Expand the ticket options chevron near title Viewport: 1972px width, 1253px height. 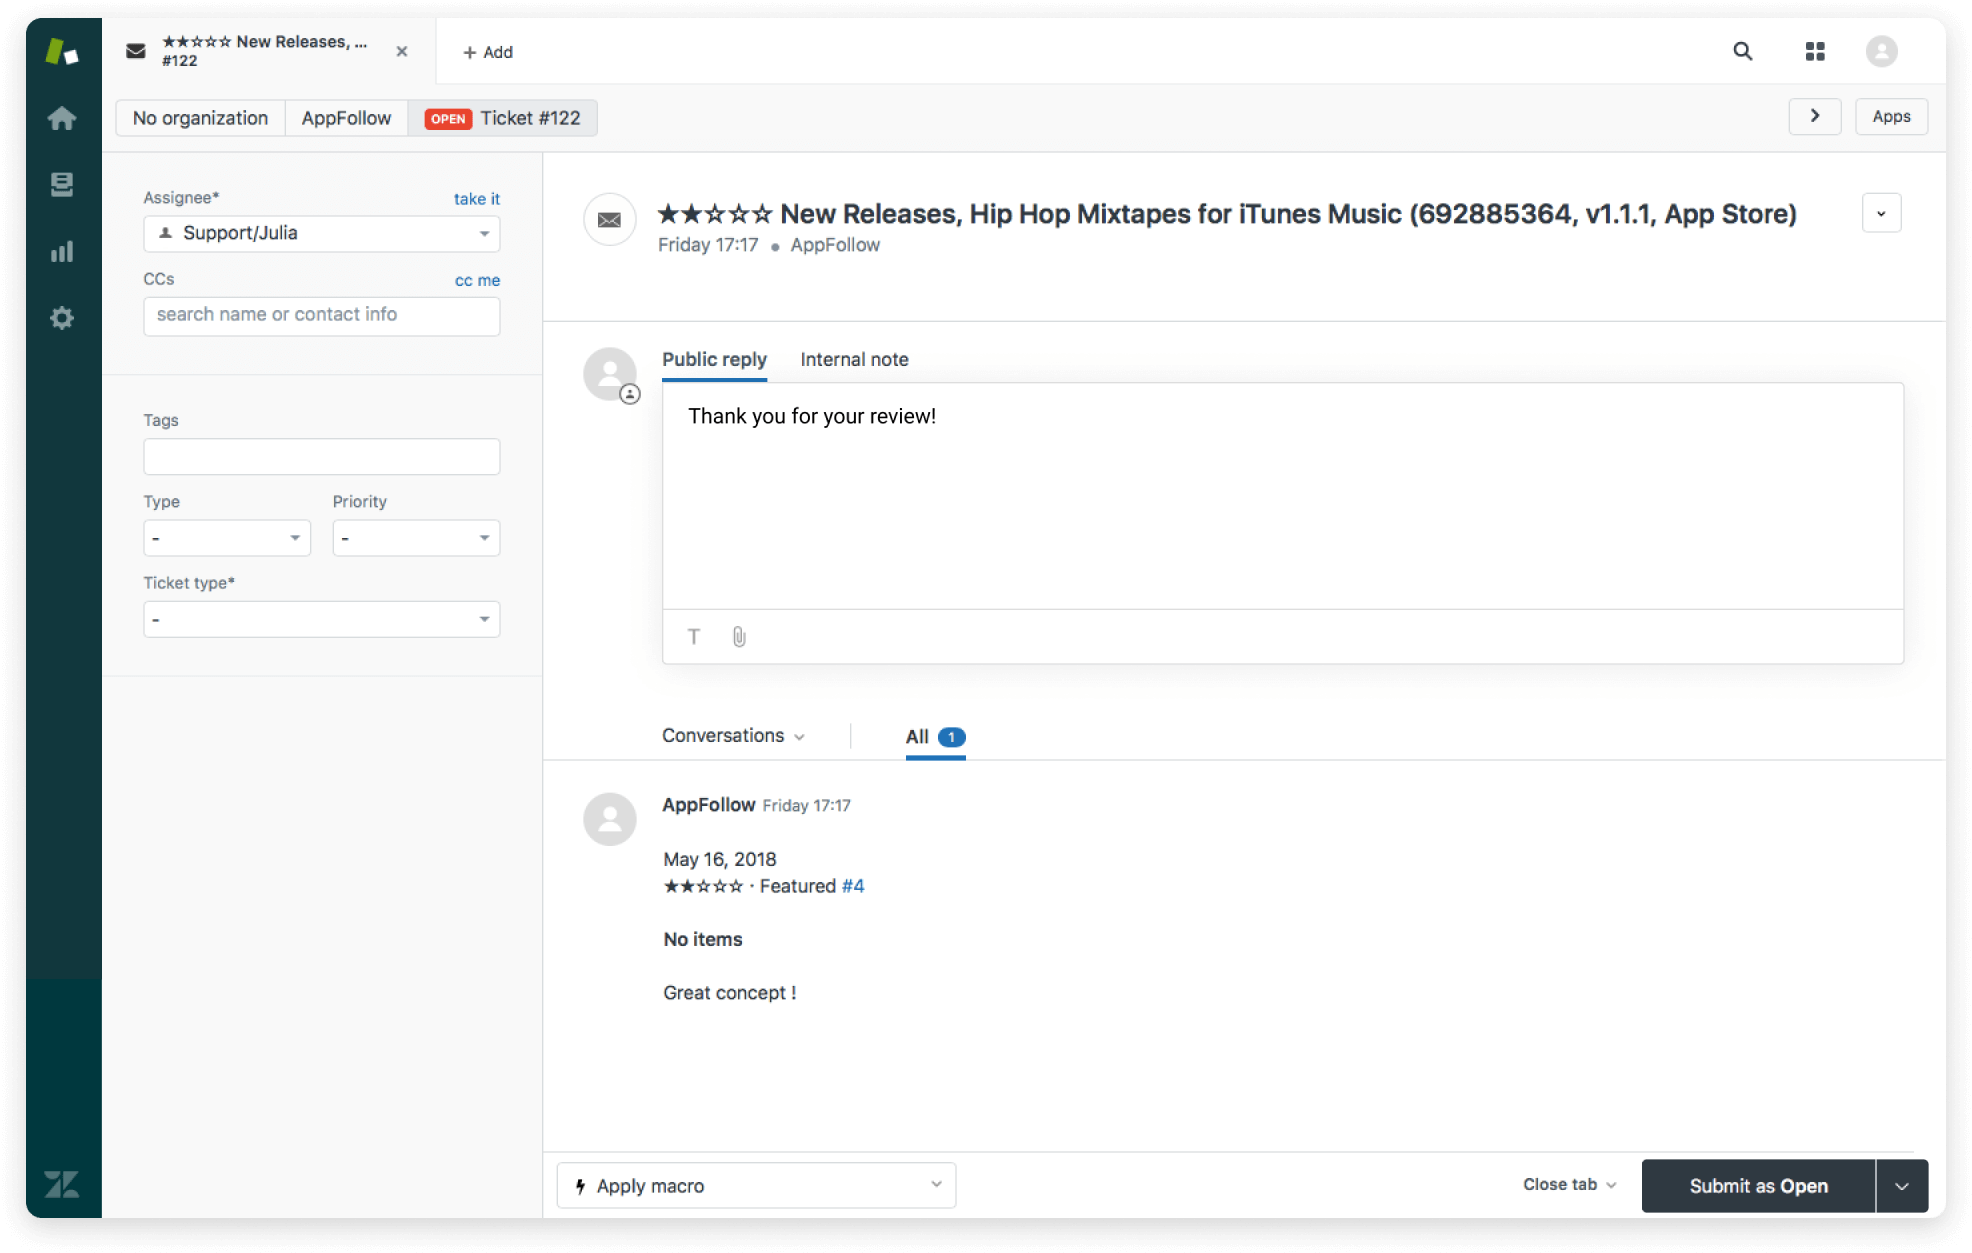pyautogui.click(x=1881, y=213)
